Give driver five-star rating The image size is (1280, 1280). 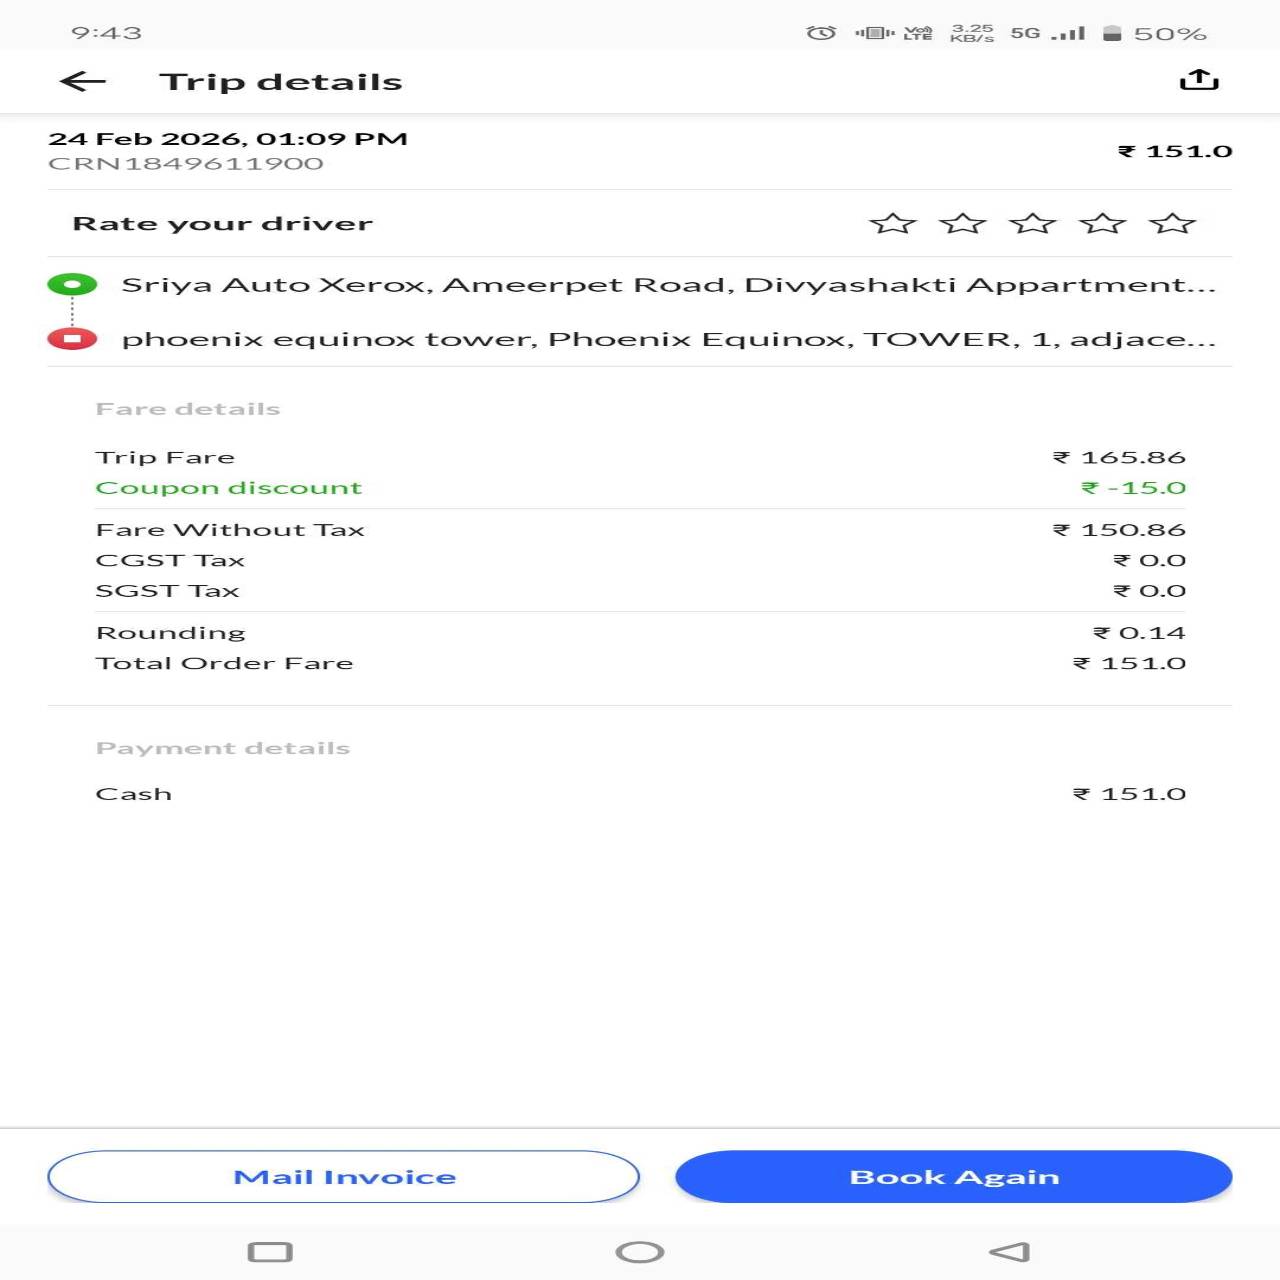tap(1172, 224)
